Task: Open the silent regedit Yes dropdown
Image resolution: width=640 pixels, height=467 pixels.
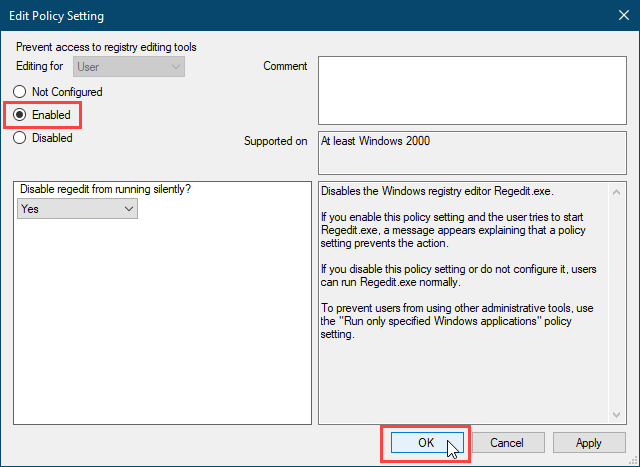Action: point(78,209)
